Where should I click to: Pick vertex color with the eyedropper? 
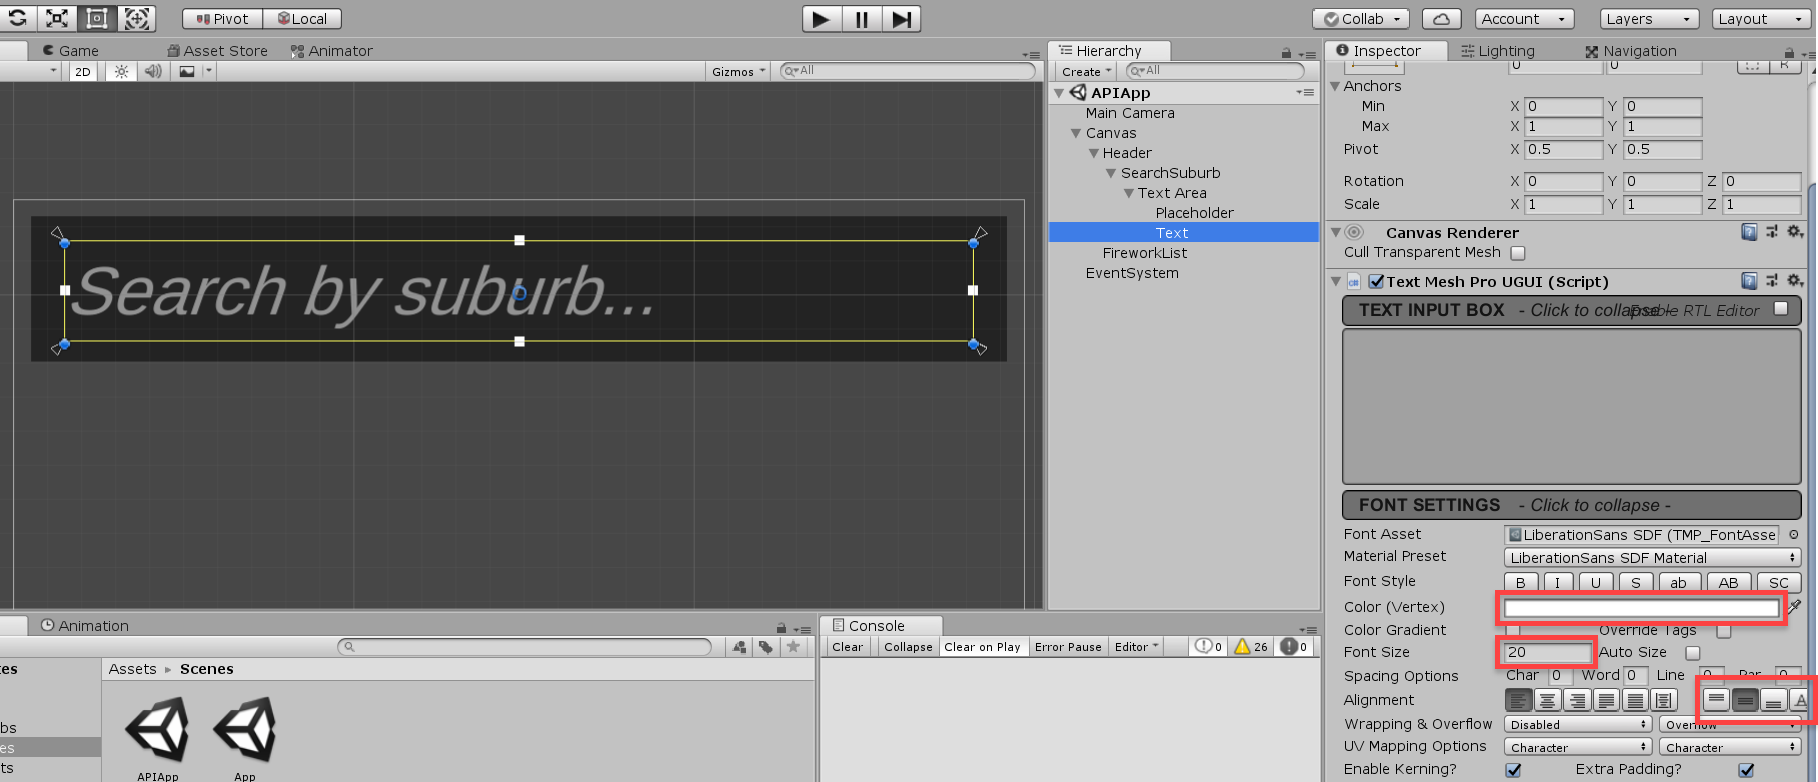1795,607
